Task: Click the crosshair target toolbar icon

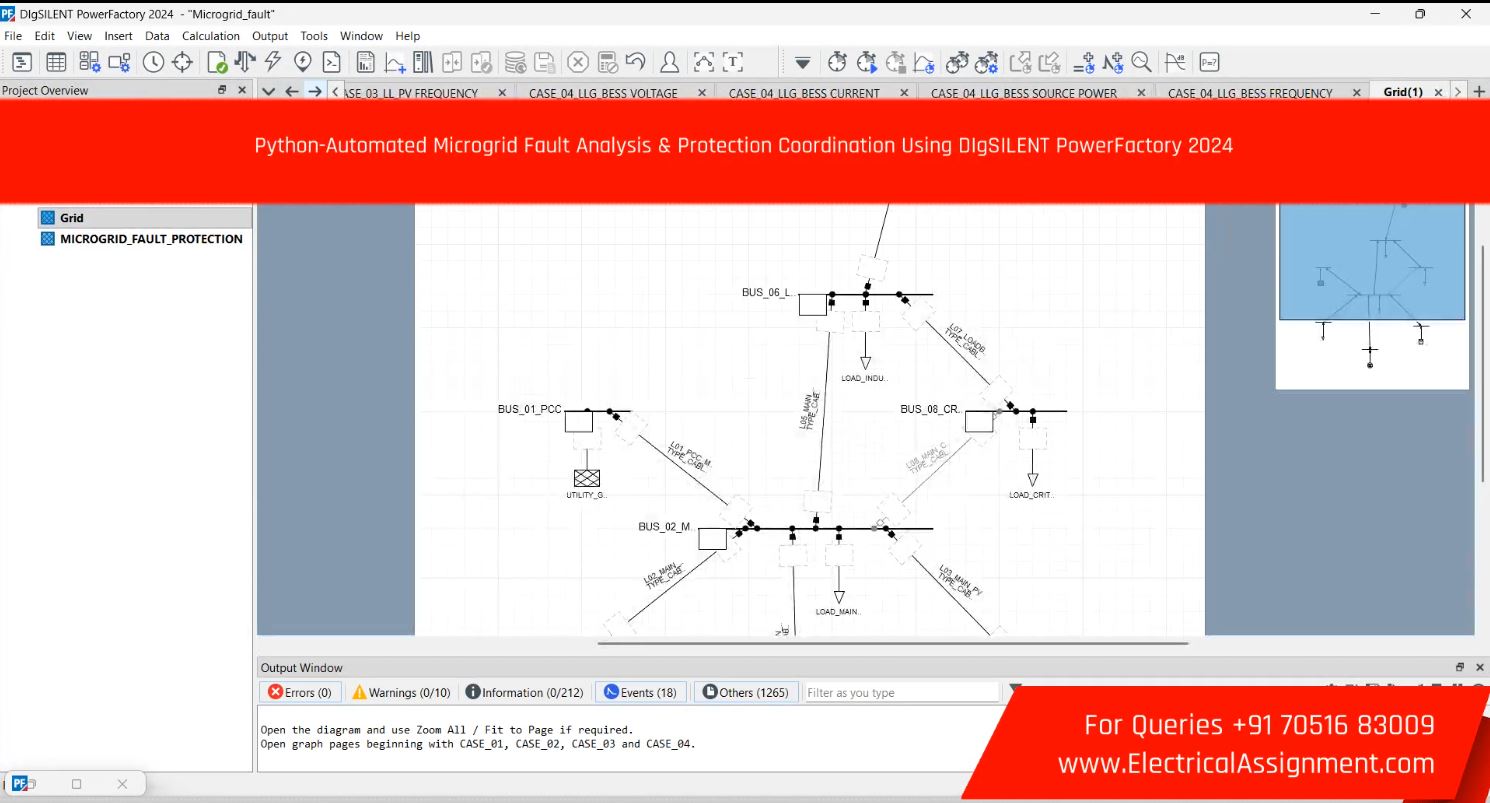Action: tap(182, 62)
